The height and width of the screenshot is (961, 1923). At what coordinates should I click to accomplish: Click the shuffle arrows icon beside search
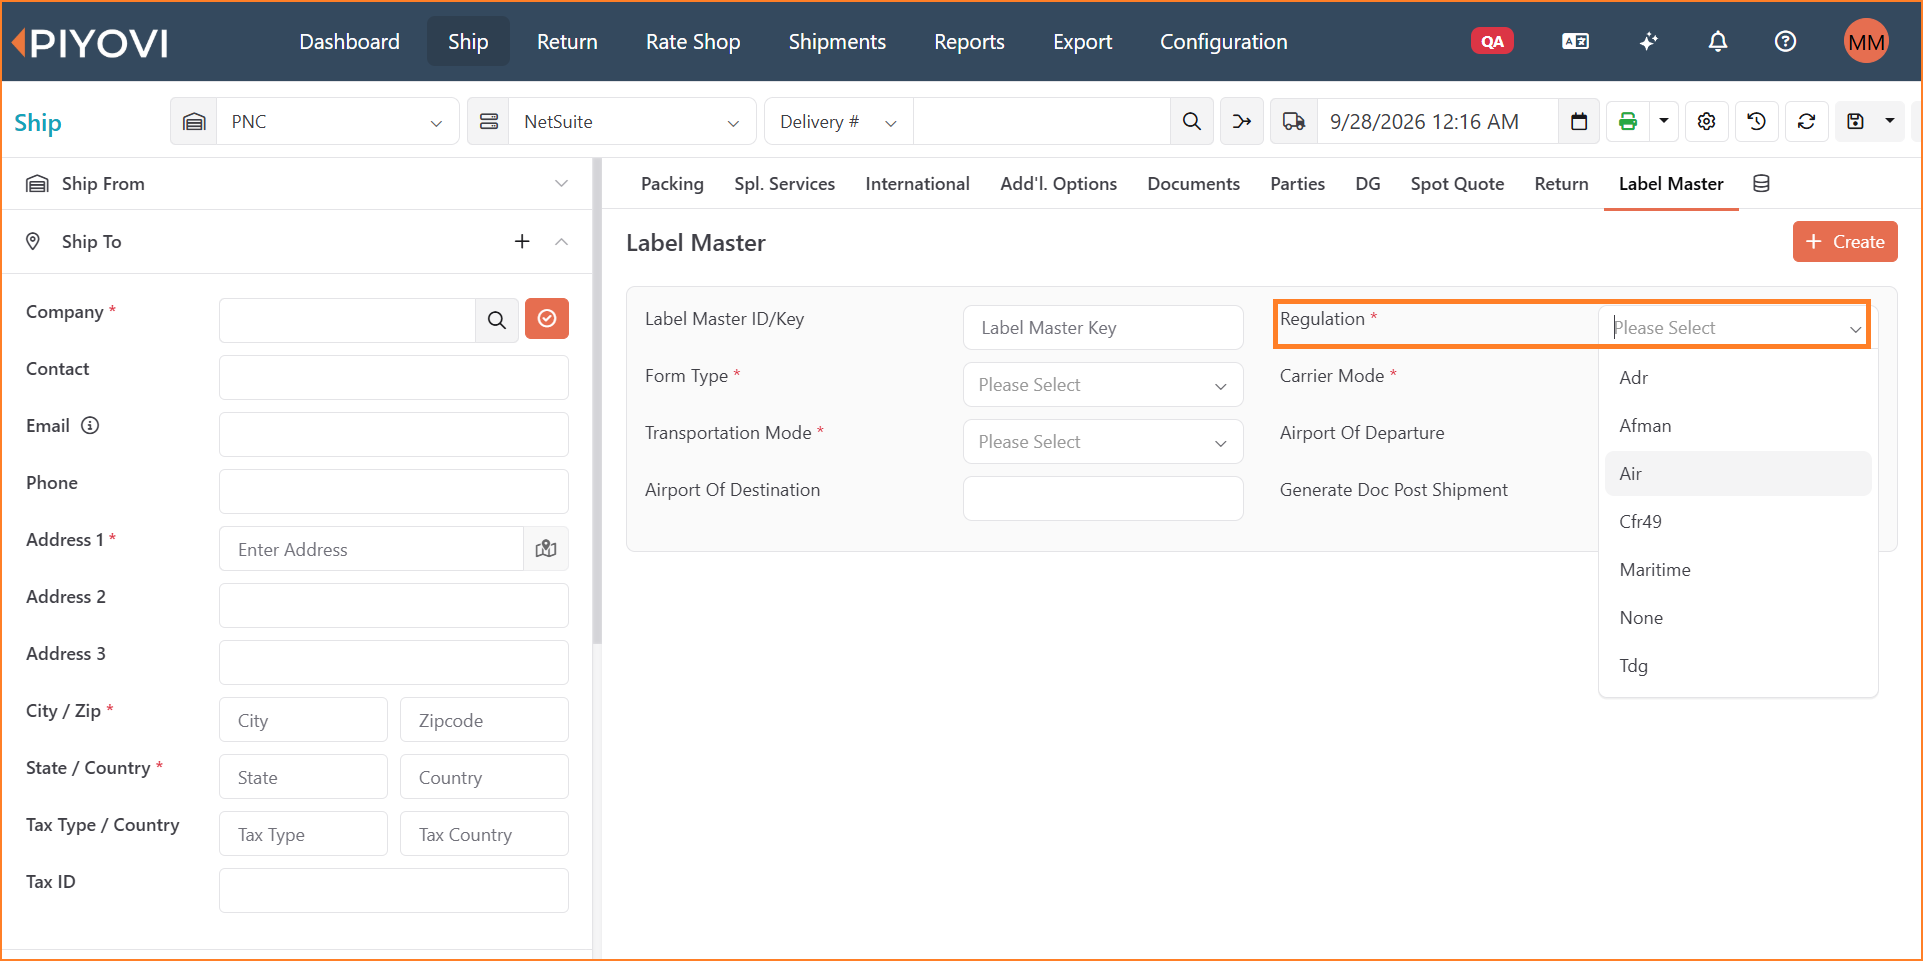point(1242,122)
